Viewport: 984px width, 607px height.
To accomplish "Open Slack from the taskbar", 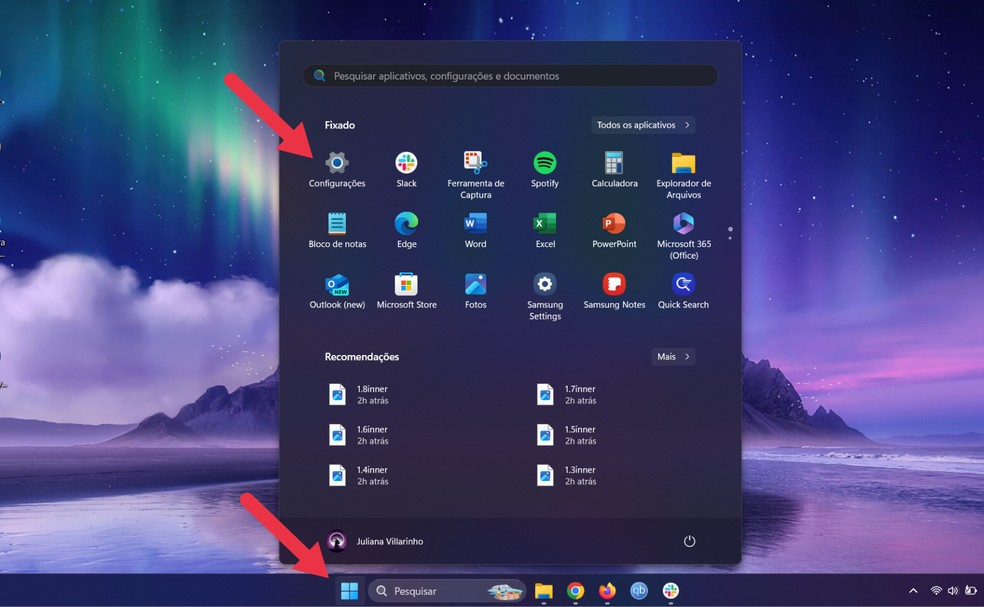I will pos(670,591).
